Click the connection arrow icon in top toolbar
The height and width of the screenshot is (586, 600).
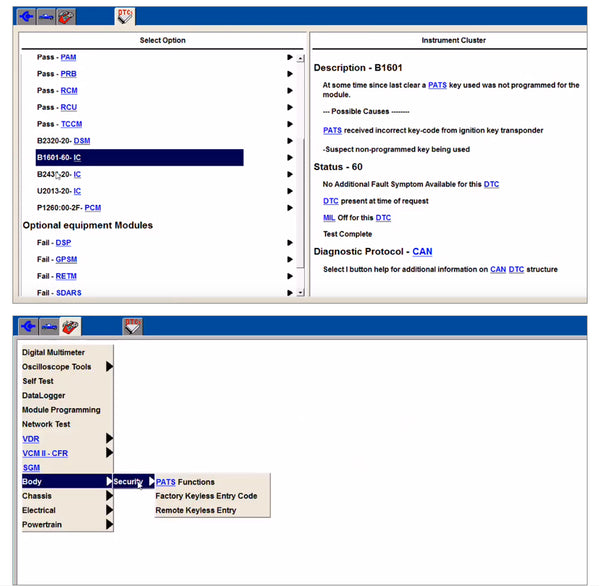27,15
